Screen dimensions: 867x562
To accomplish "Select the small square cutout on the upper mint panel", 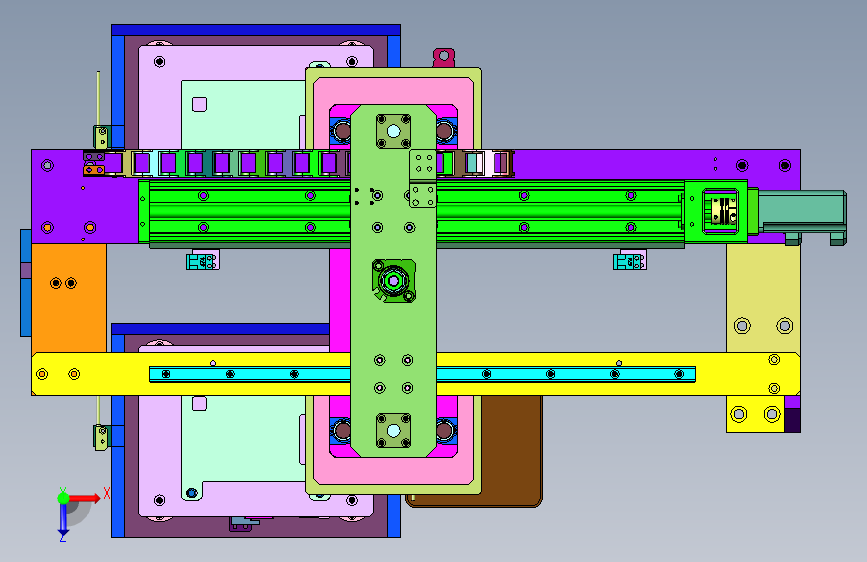I will point(199,104).
